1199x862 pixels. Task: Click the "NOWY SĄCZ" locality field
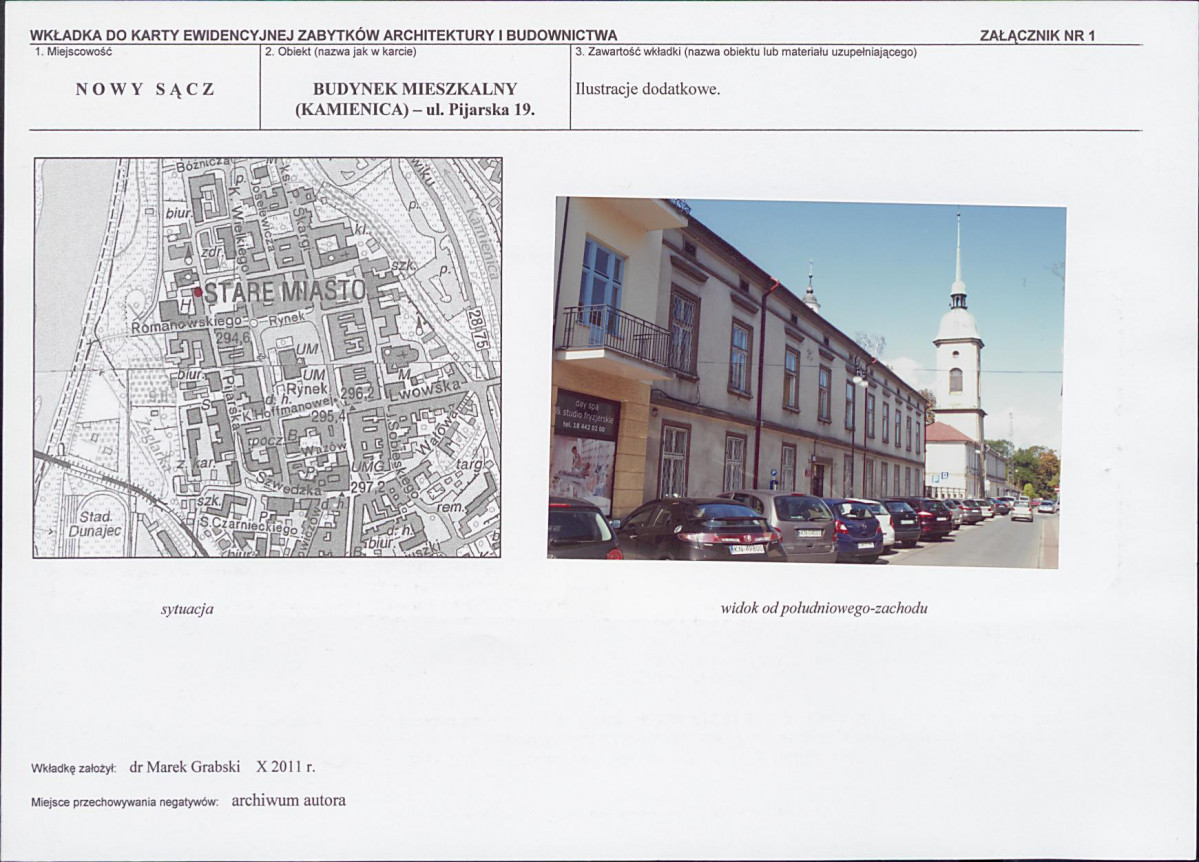145,89
